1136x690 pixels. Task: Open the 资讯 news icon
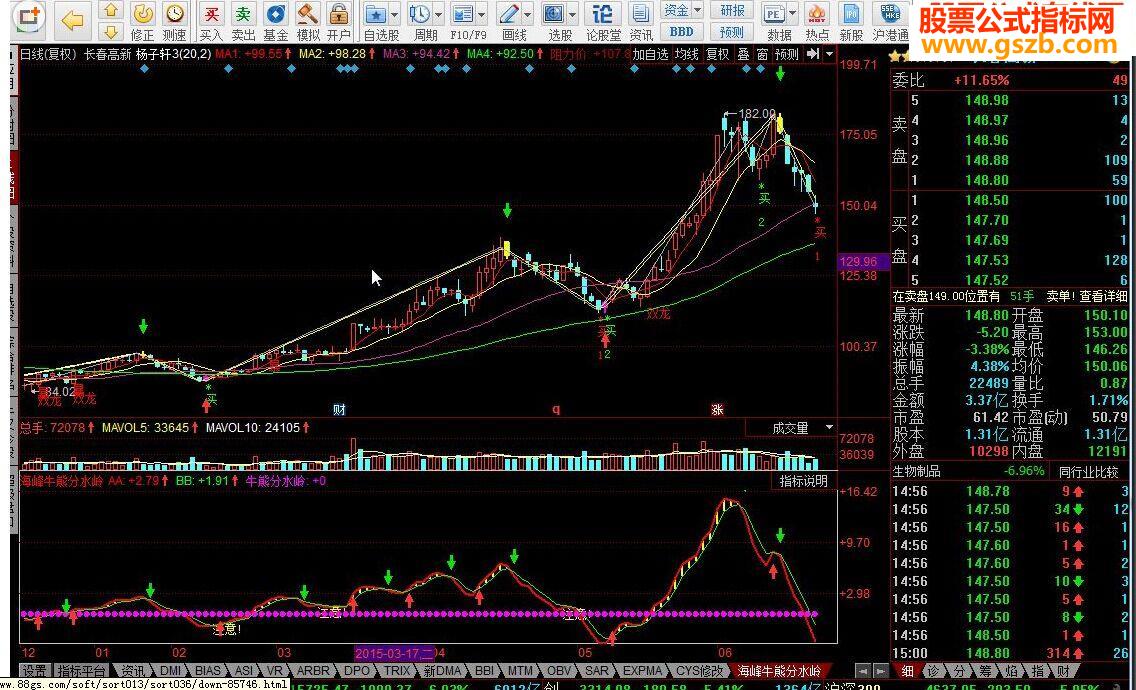[x=640, y=21]
